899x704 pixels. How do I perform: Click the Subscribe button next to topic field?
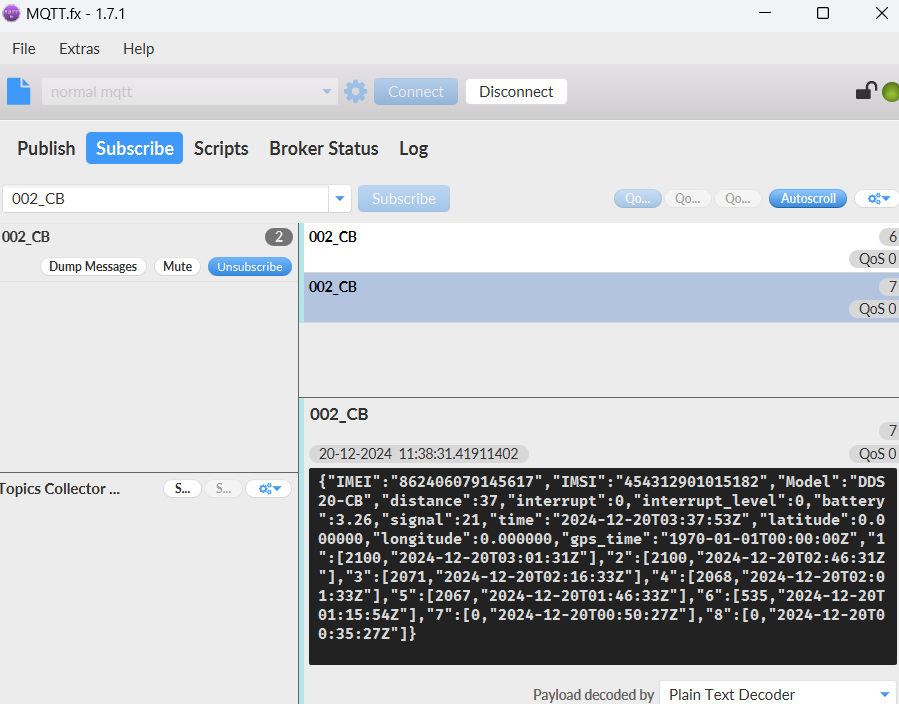pyautogui.click(x=404, y=198)
